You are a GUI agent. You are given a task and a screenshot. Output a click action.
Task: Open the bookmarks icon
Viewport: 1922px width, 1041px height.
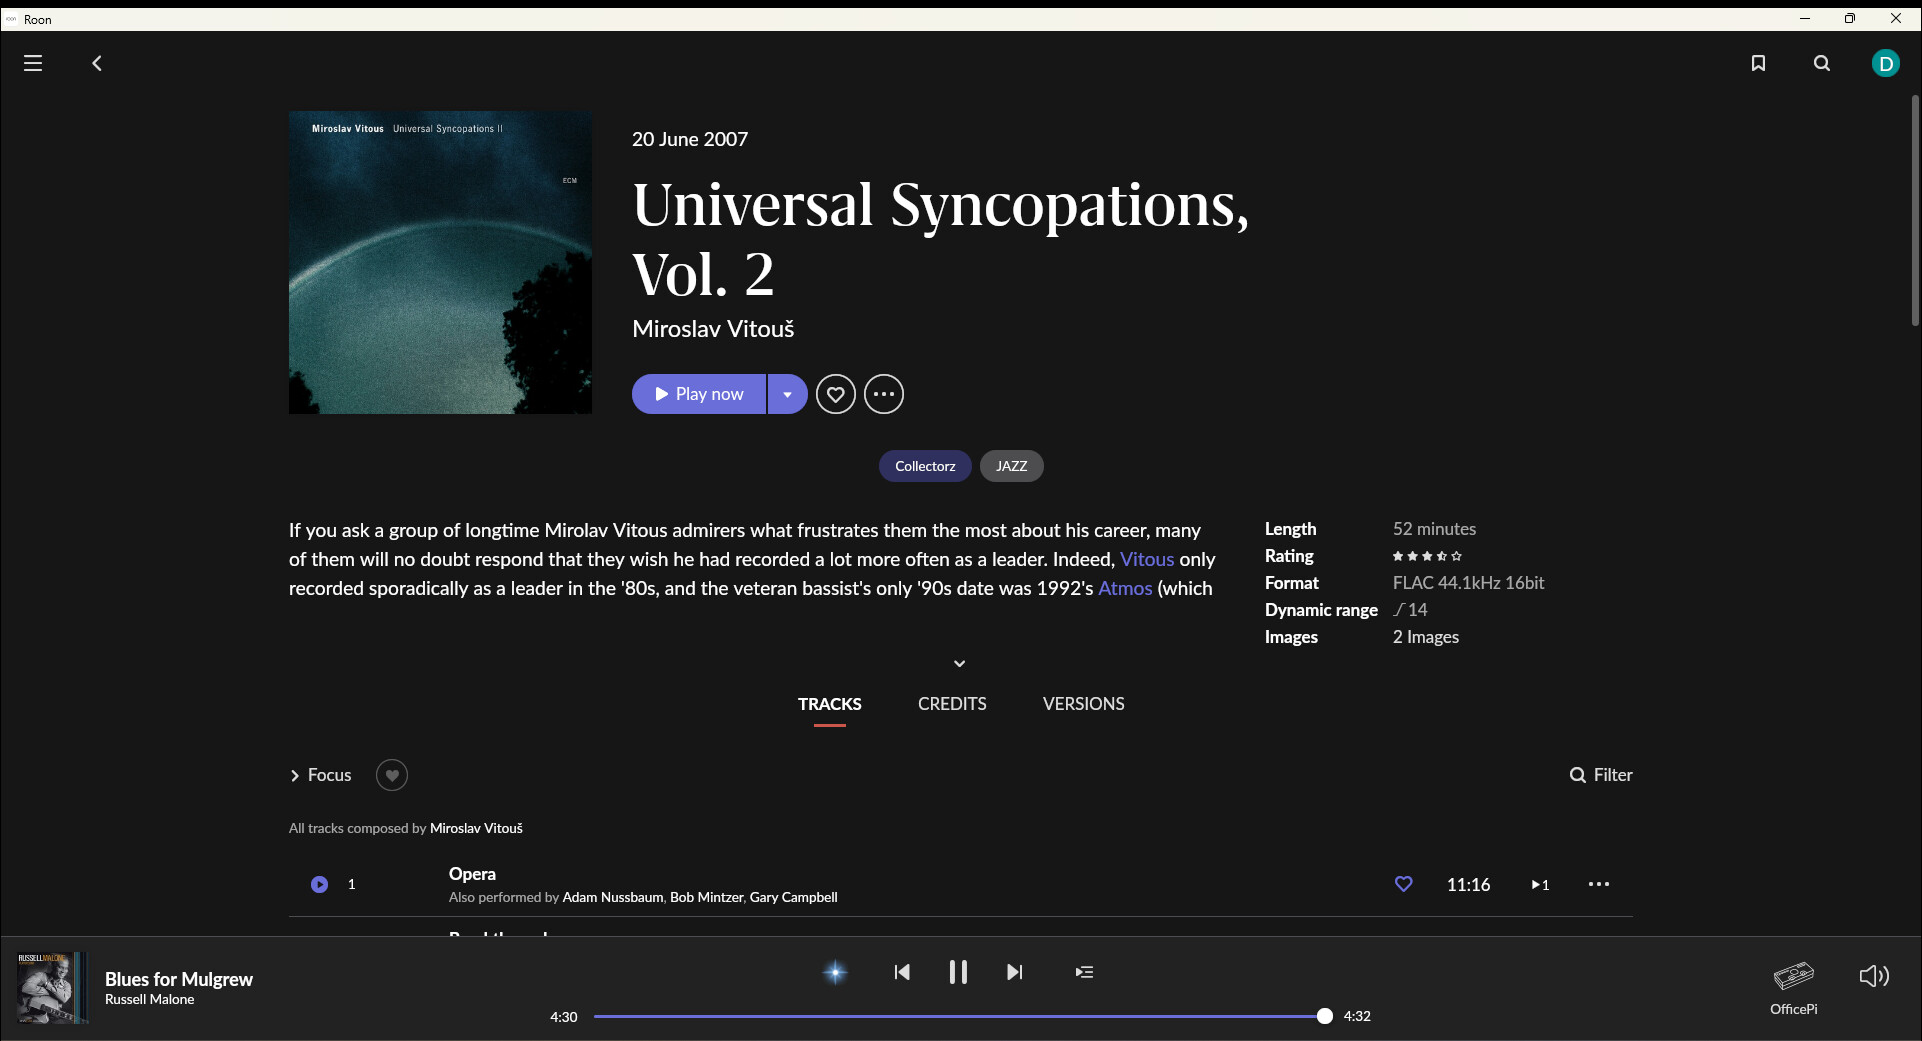pyautogui.click(x=1758, y=63)
